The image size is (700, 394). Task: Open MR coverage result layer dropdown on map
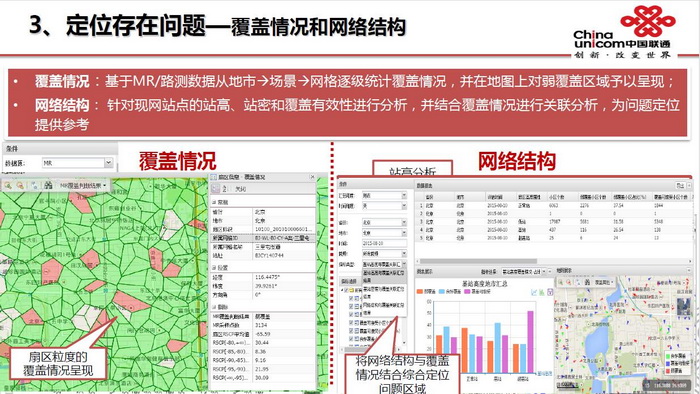click(x=82, y=185)
